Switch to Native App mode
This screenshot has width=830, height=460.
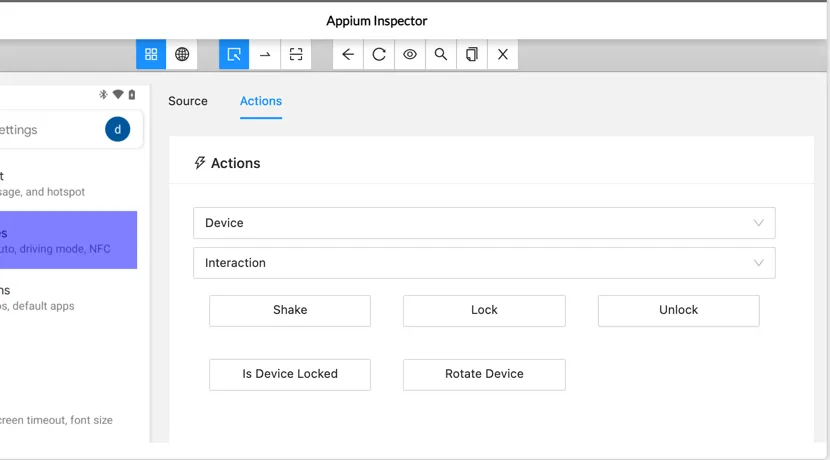[151, 55]
